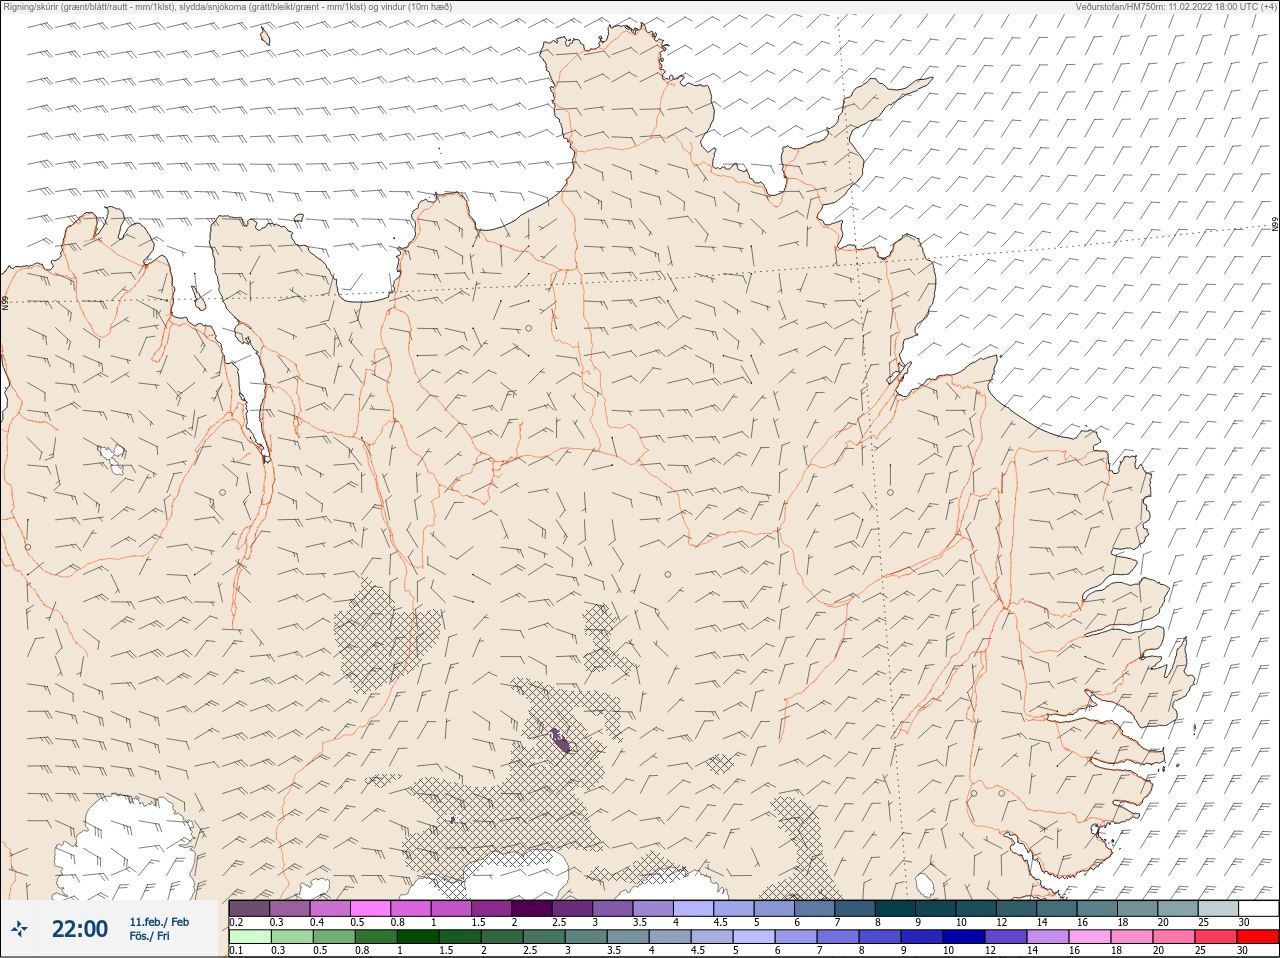Select the dark mauve 0.2 swatch in upper legend
Screen dimensions: 1280x958
(x=249, y=908)
